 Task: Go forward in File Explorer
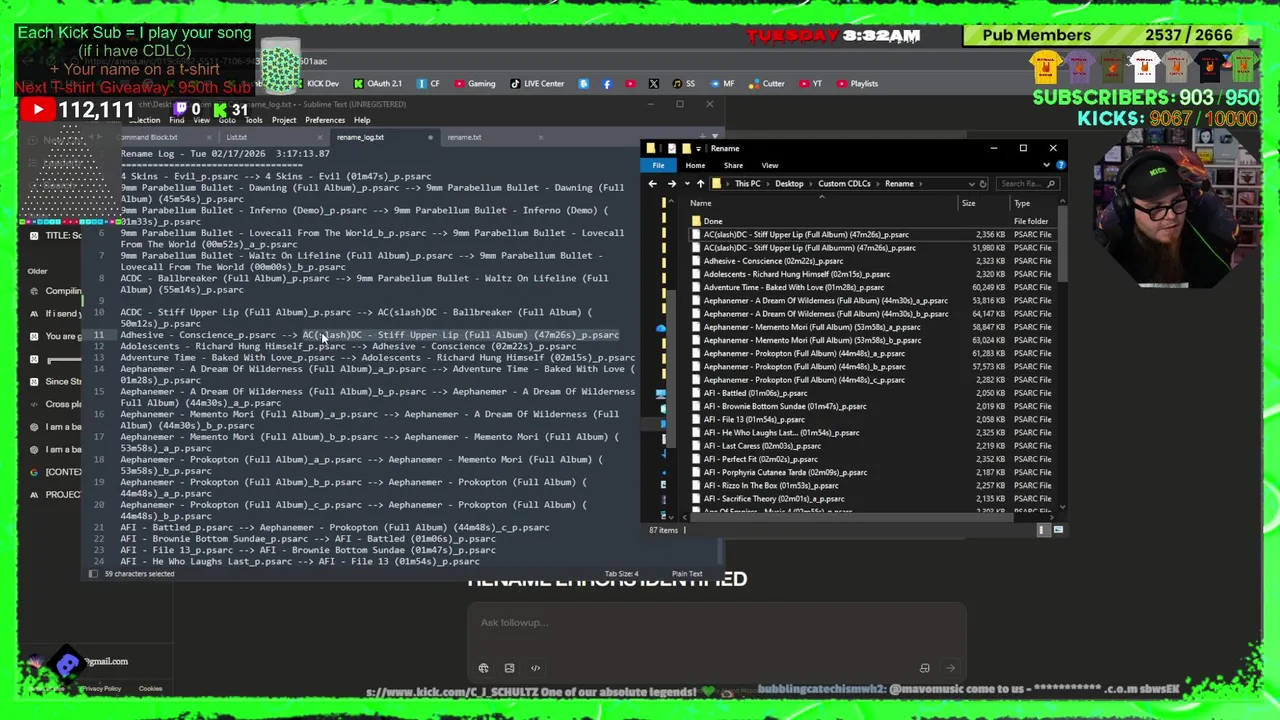[x=671, y=184]
